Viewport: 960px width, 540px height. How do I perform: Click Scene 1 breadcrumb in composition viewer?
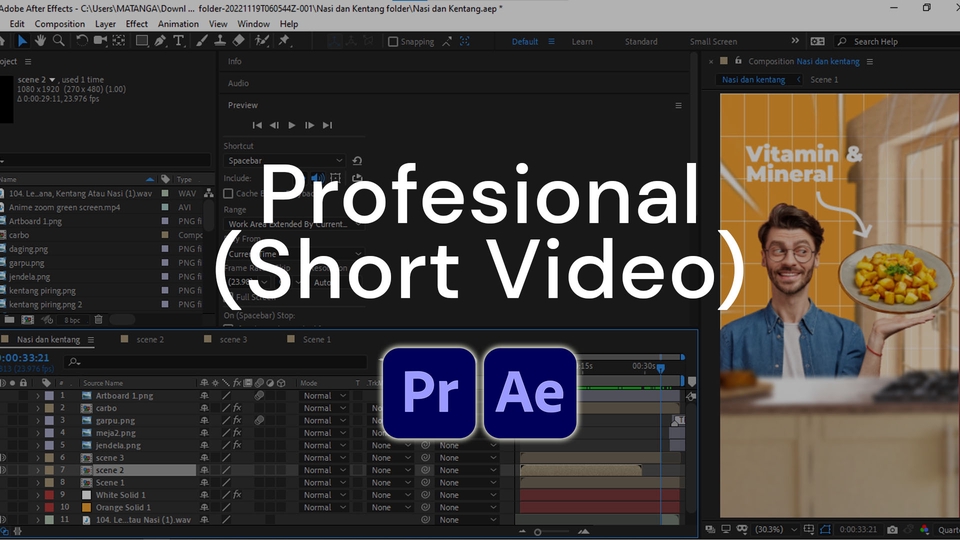point(824,80)
